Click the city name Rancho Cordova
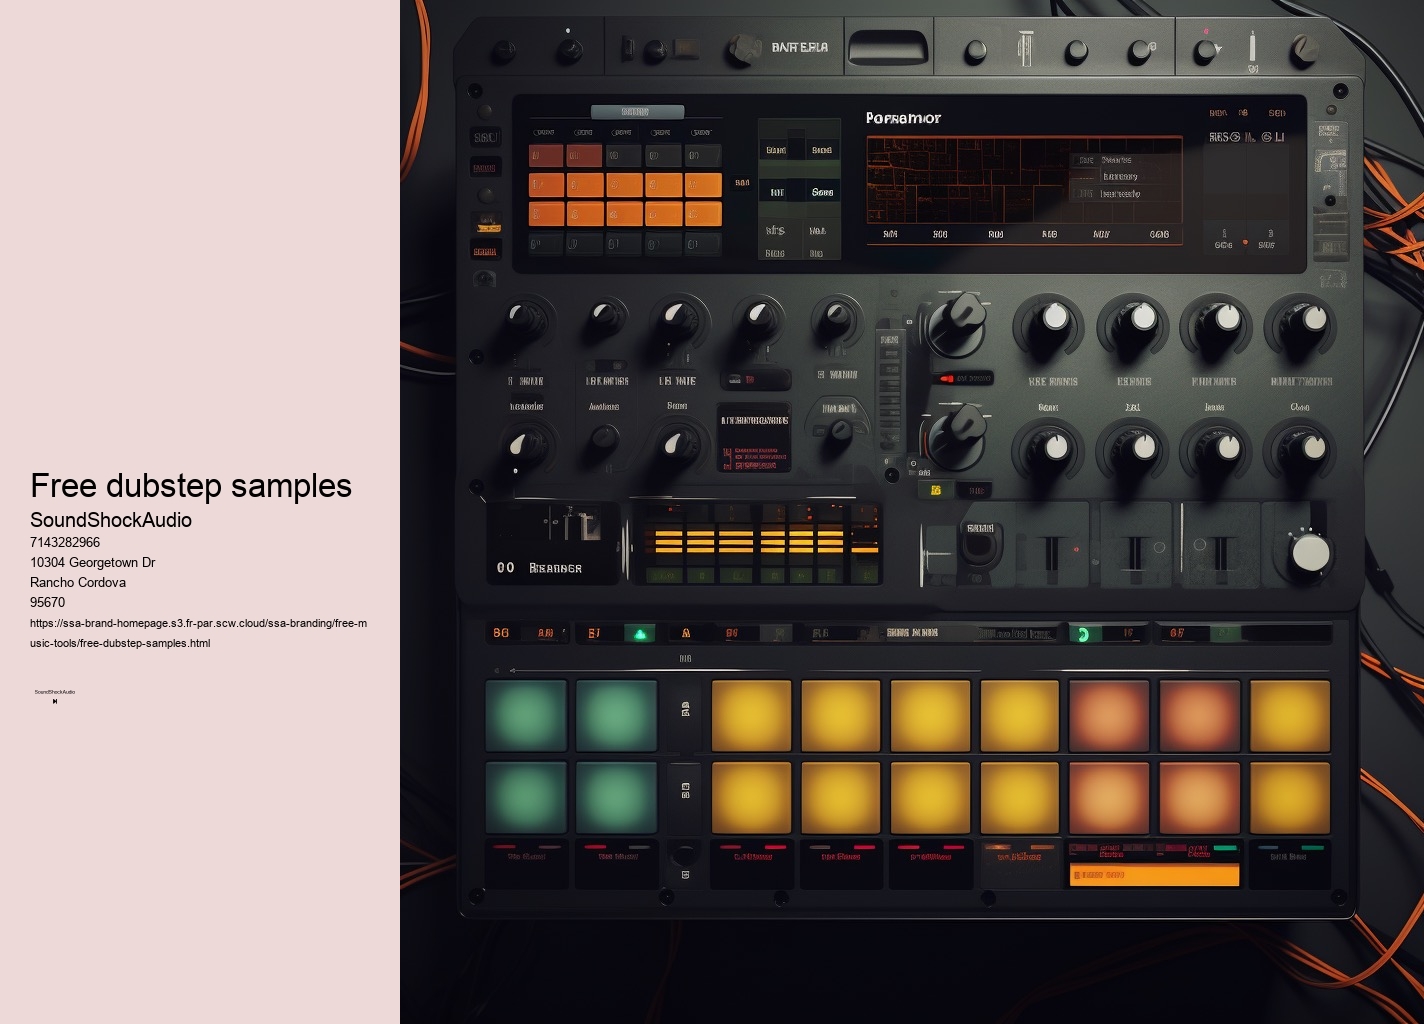This screenshot has height=1024, width=1424. pos(78,582)
